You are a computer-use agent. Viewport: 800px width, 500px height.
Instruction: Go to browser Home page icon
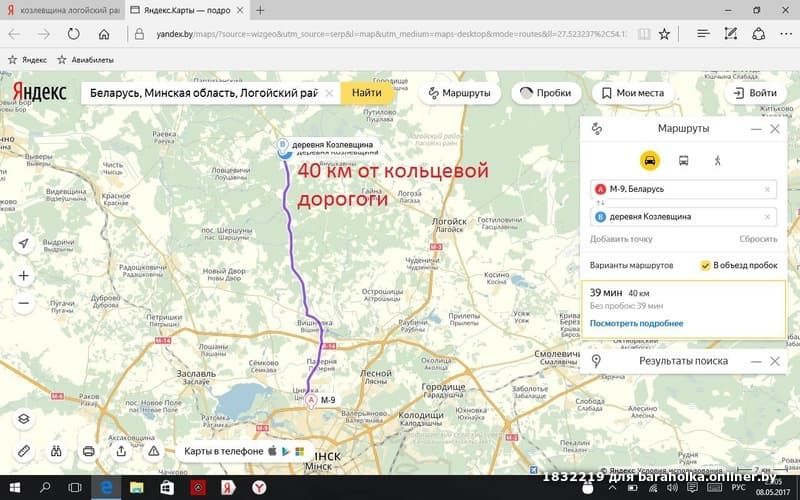pyautogui.click(x=104, y=34)
